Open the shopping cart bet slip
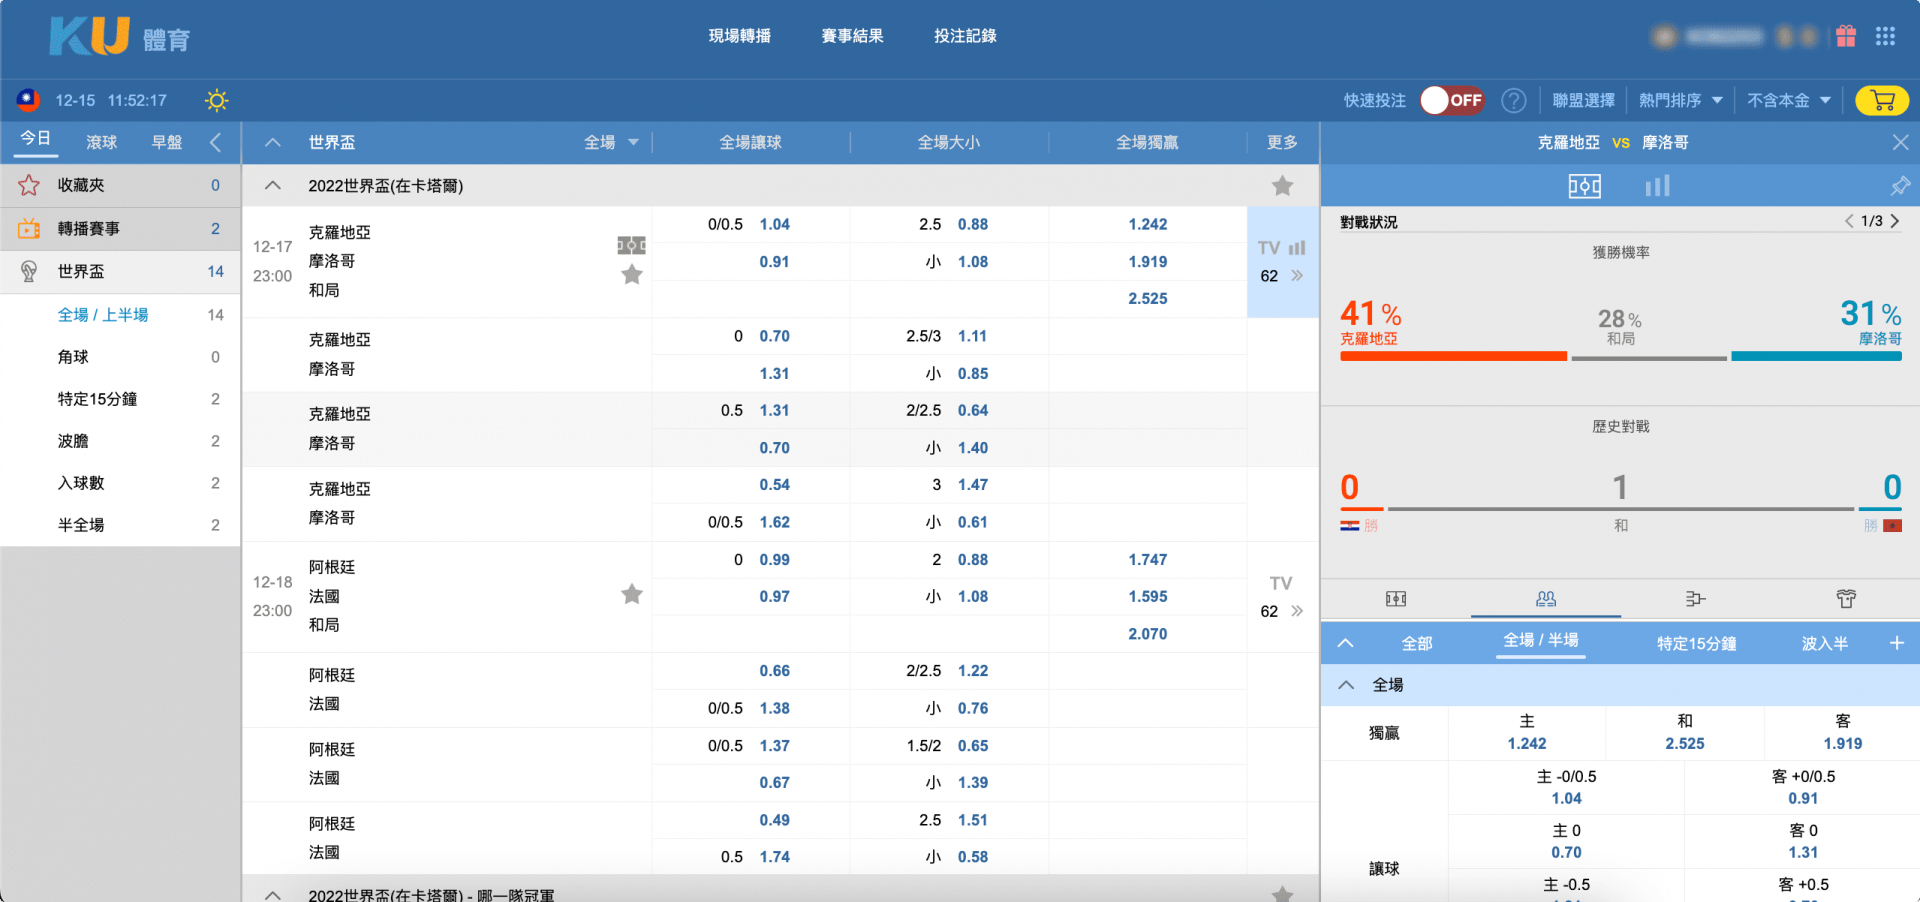 click(x=1881, y=100)
